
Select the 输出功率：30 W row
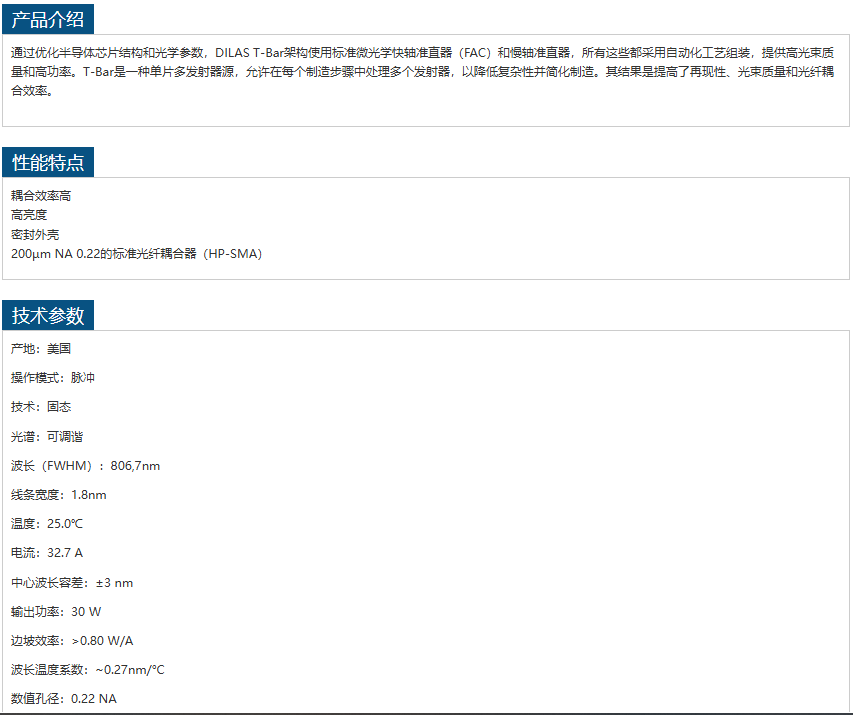[56, 612]
